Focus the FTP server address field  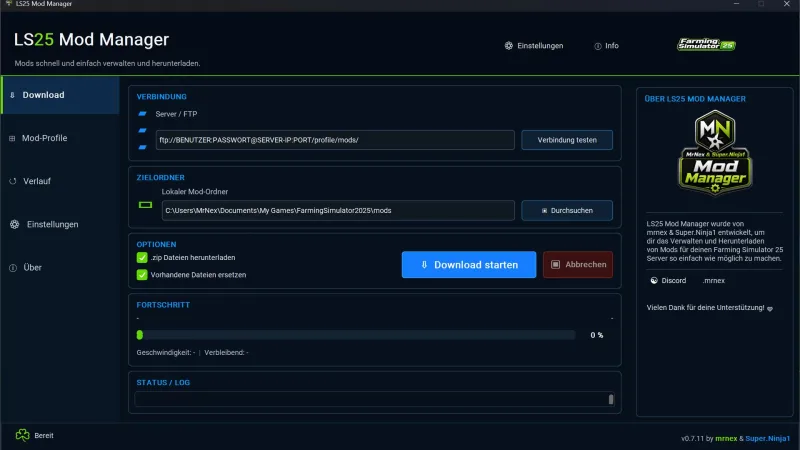click(335, 140)
